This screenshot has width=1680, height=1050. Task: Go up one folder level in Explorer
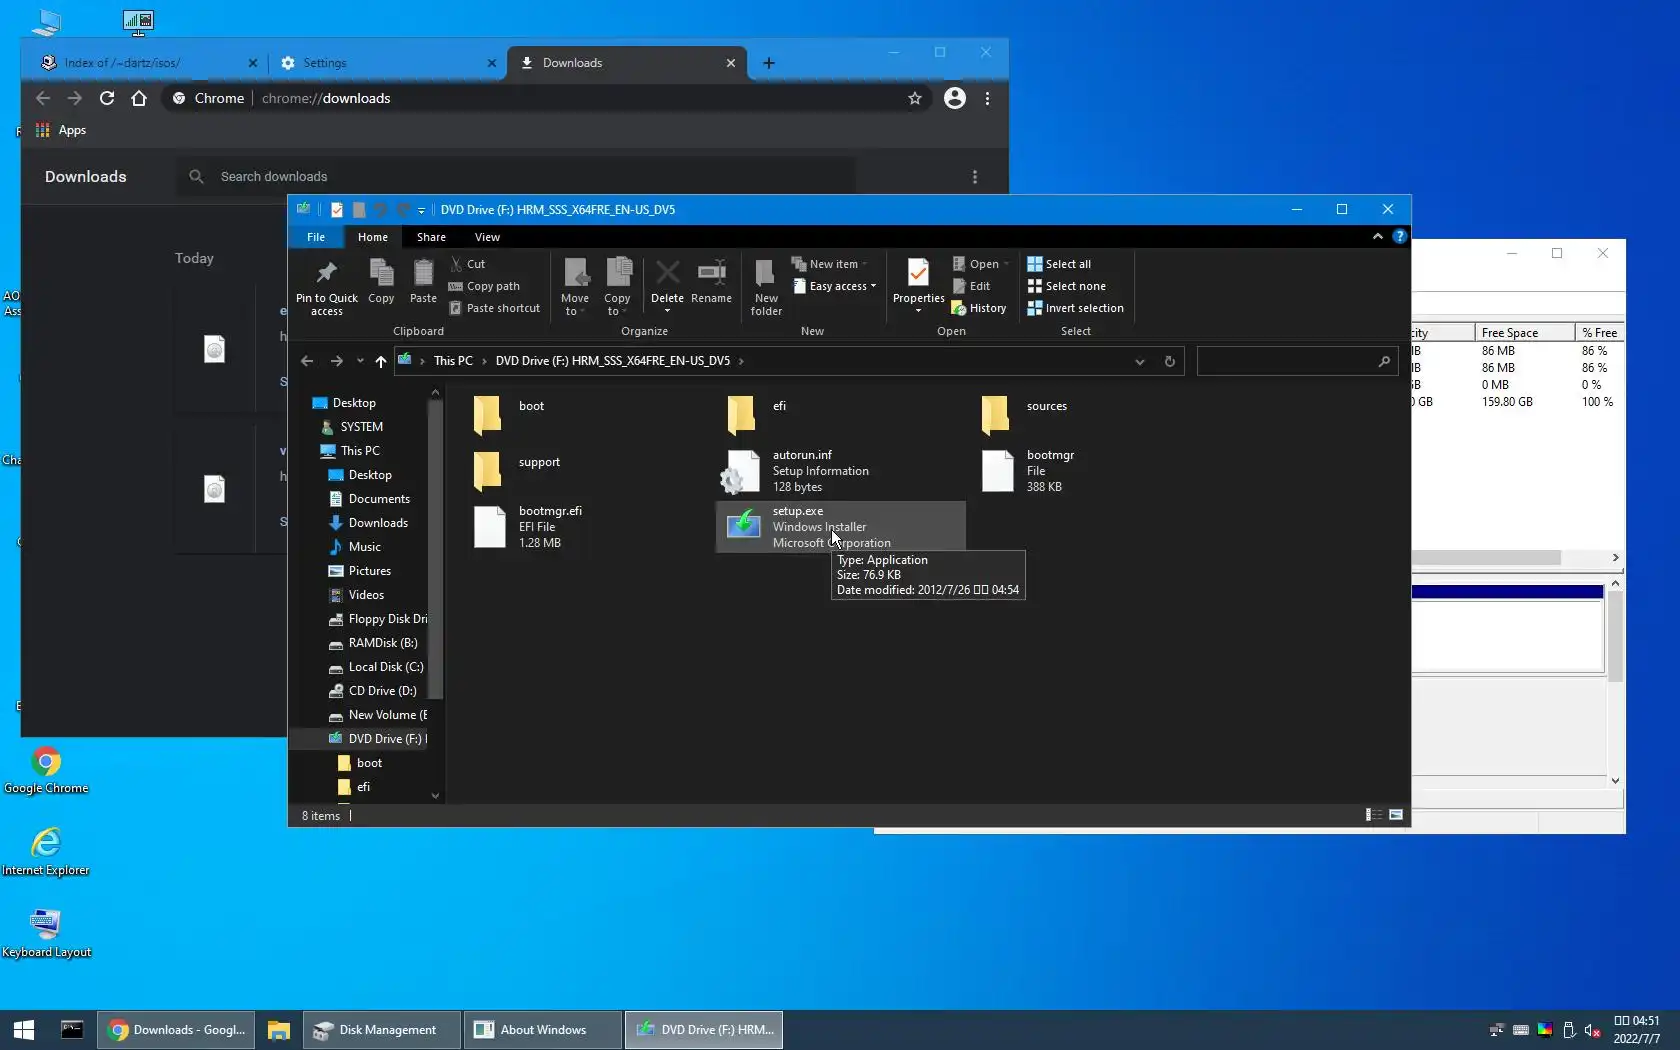380,361
